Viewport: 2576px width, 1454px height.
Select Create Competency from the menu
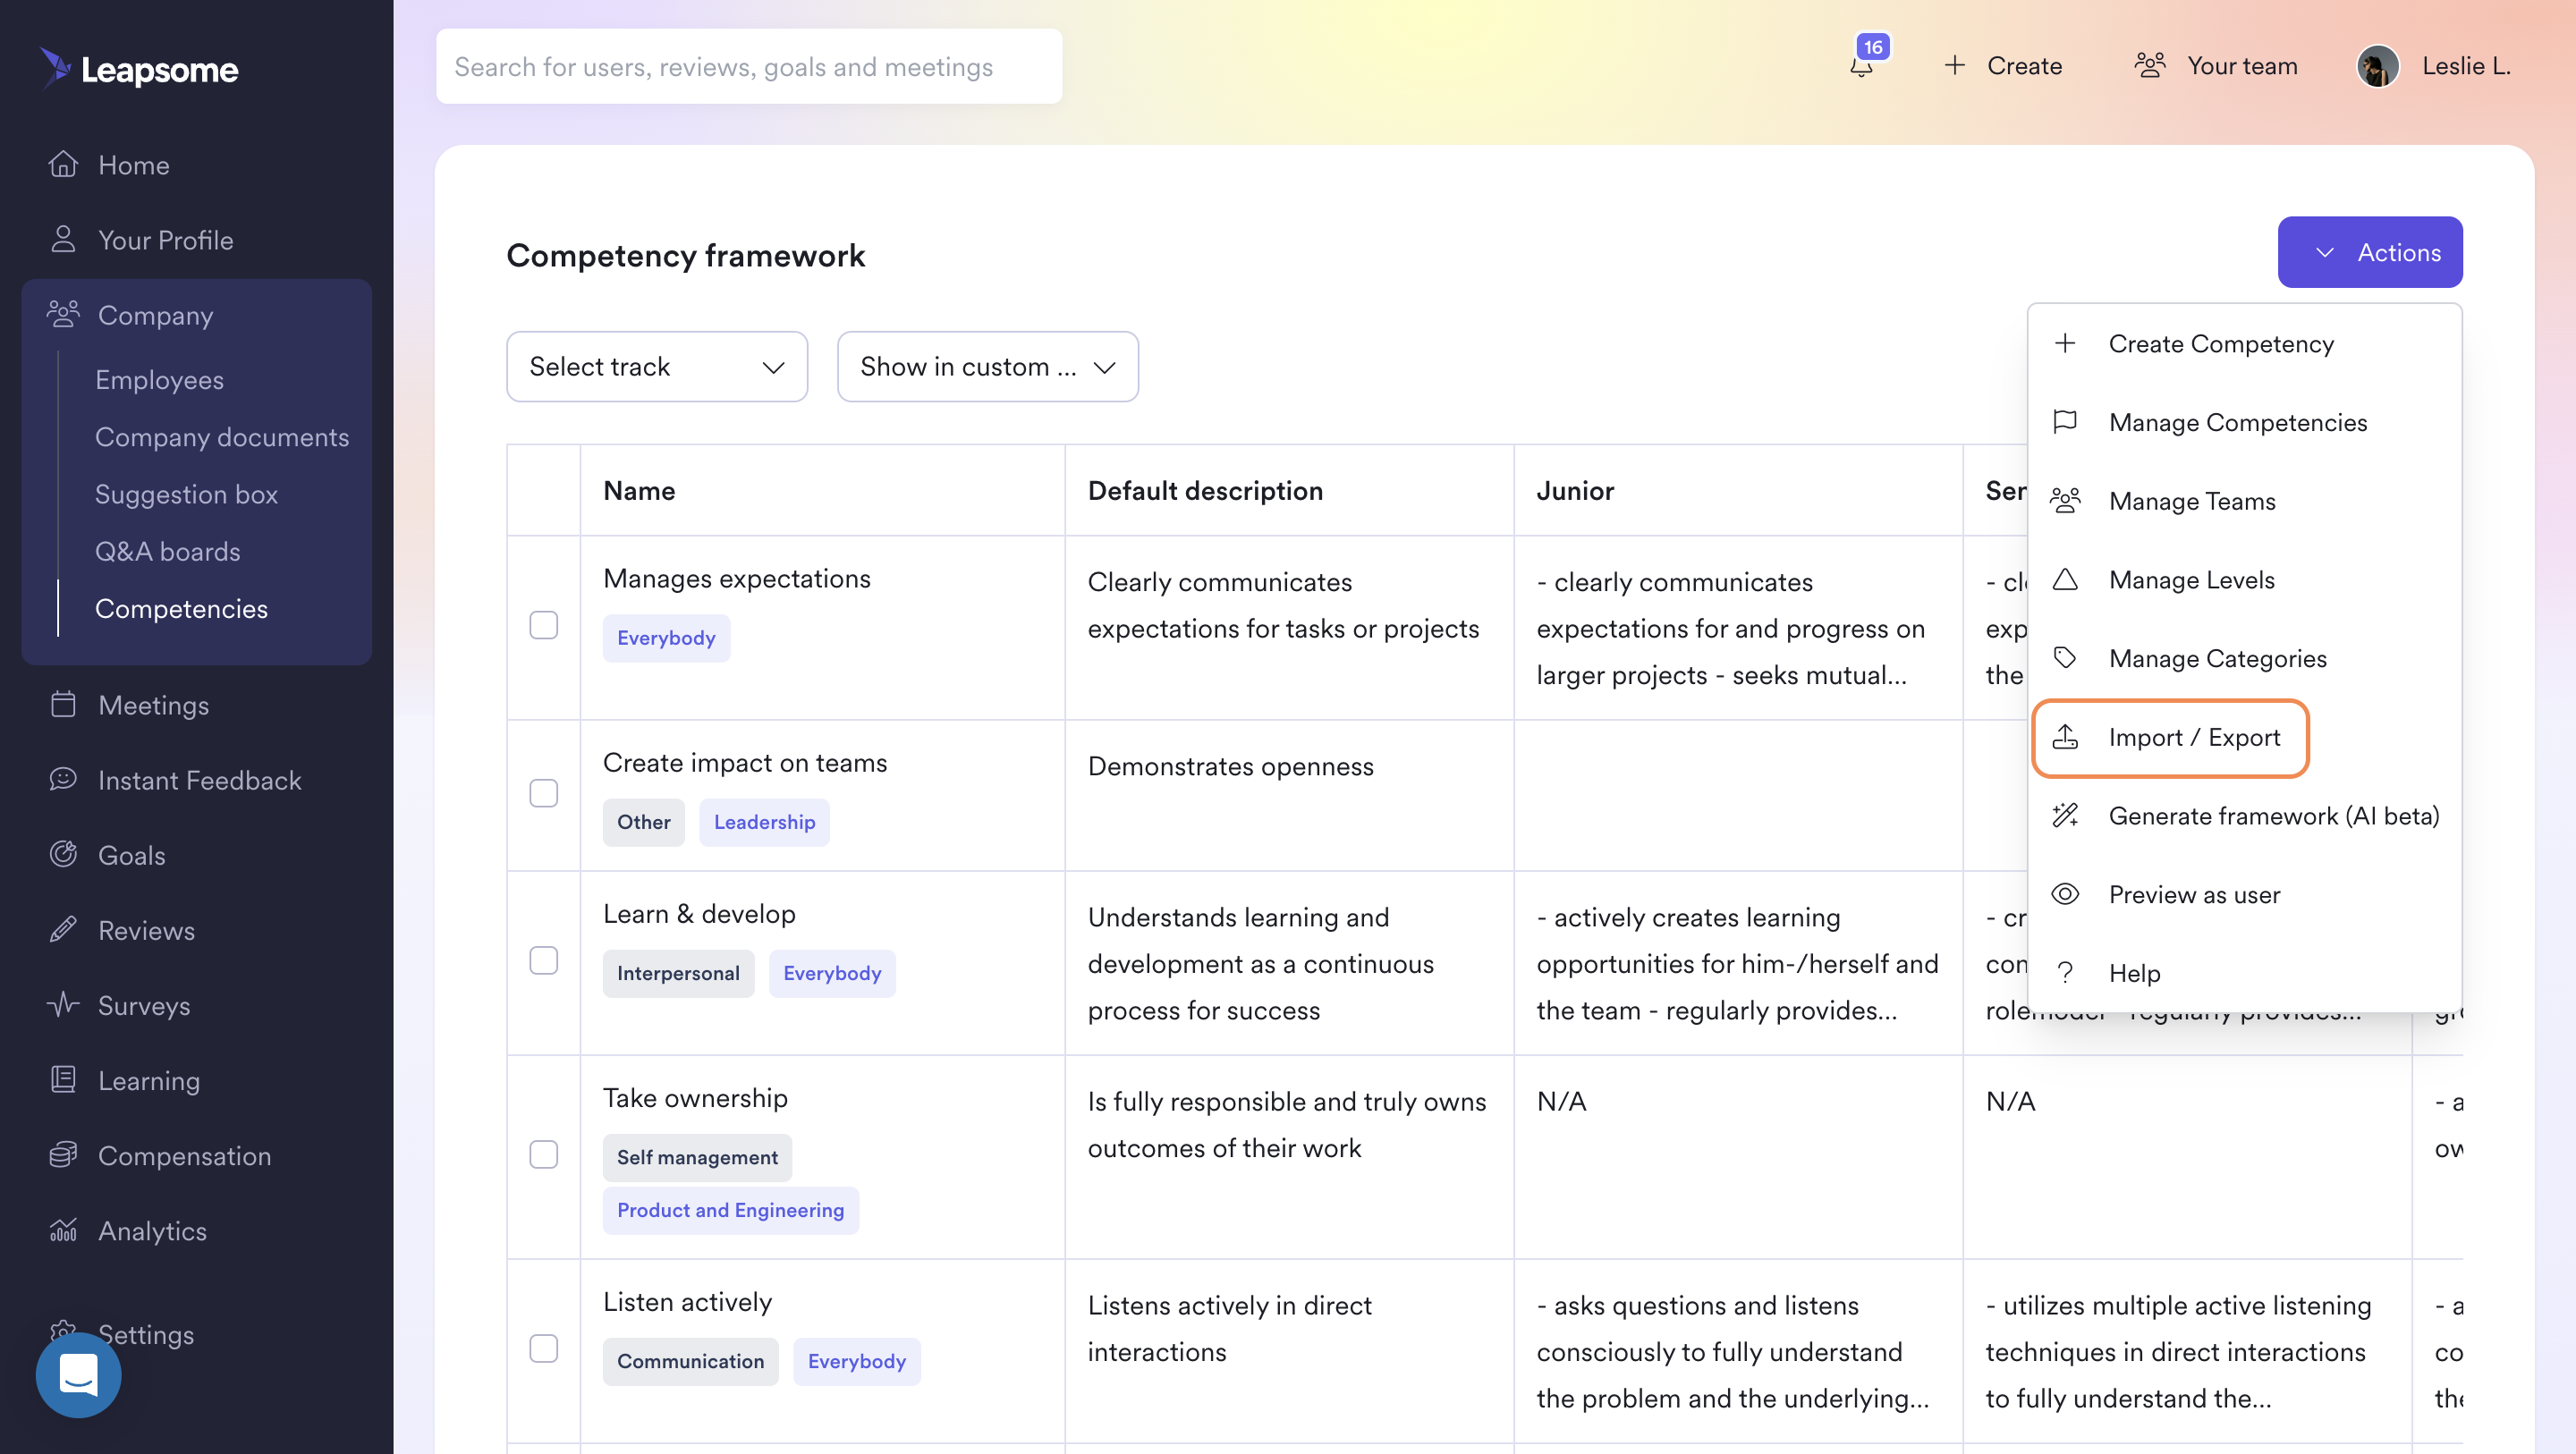(x=2245, y=343)
